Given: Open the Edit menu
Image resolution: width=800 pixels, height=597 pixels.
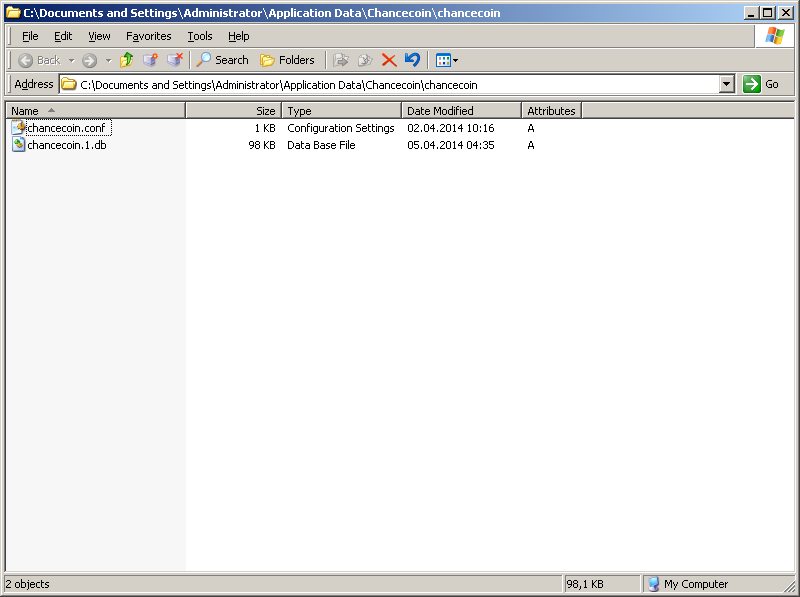Looking at the screenshot, I should tap(63, 36).
